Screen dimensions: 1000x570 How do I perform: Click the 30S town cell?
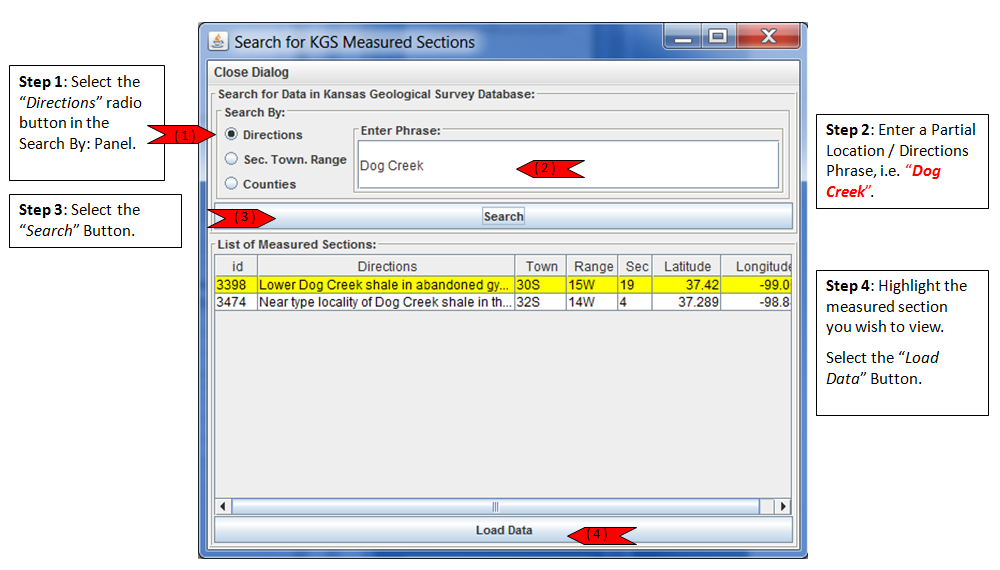540,285
